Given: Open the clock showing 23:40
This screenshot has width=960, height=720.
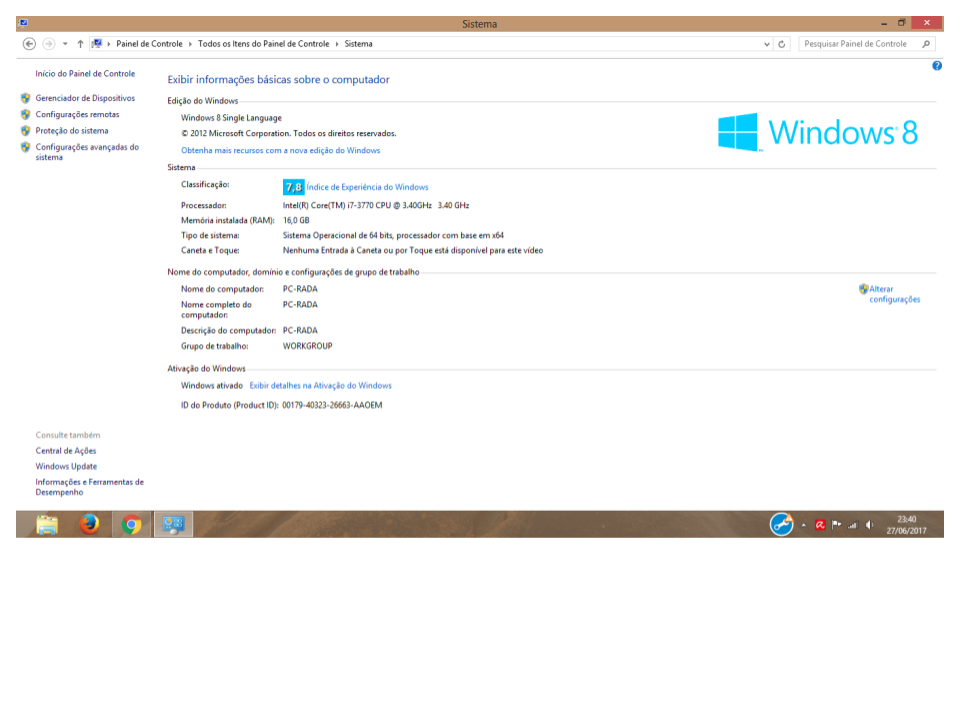Looking at the screenshot, I should [x=907, y=525].
